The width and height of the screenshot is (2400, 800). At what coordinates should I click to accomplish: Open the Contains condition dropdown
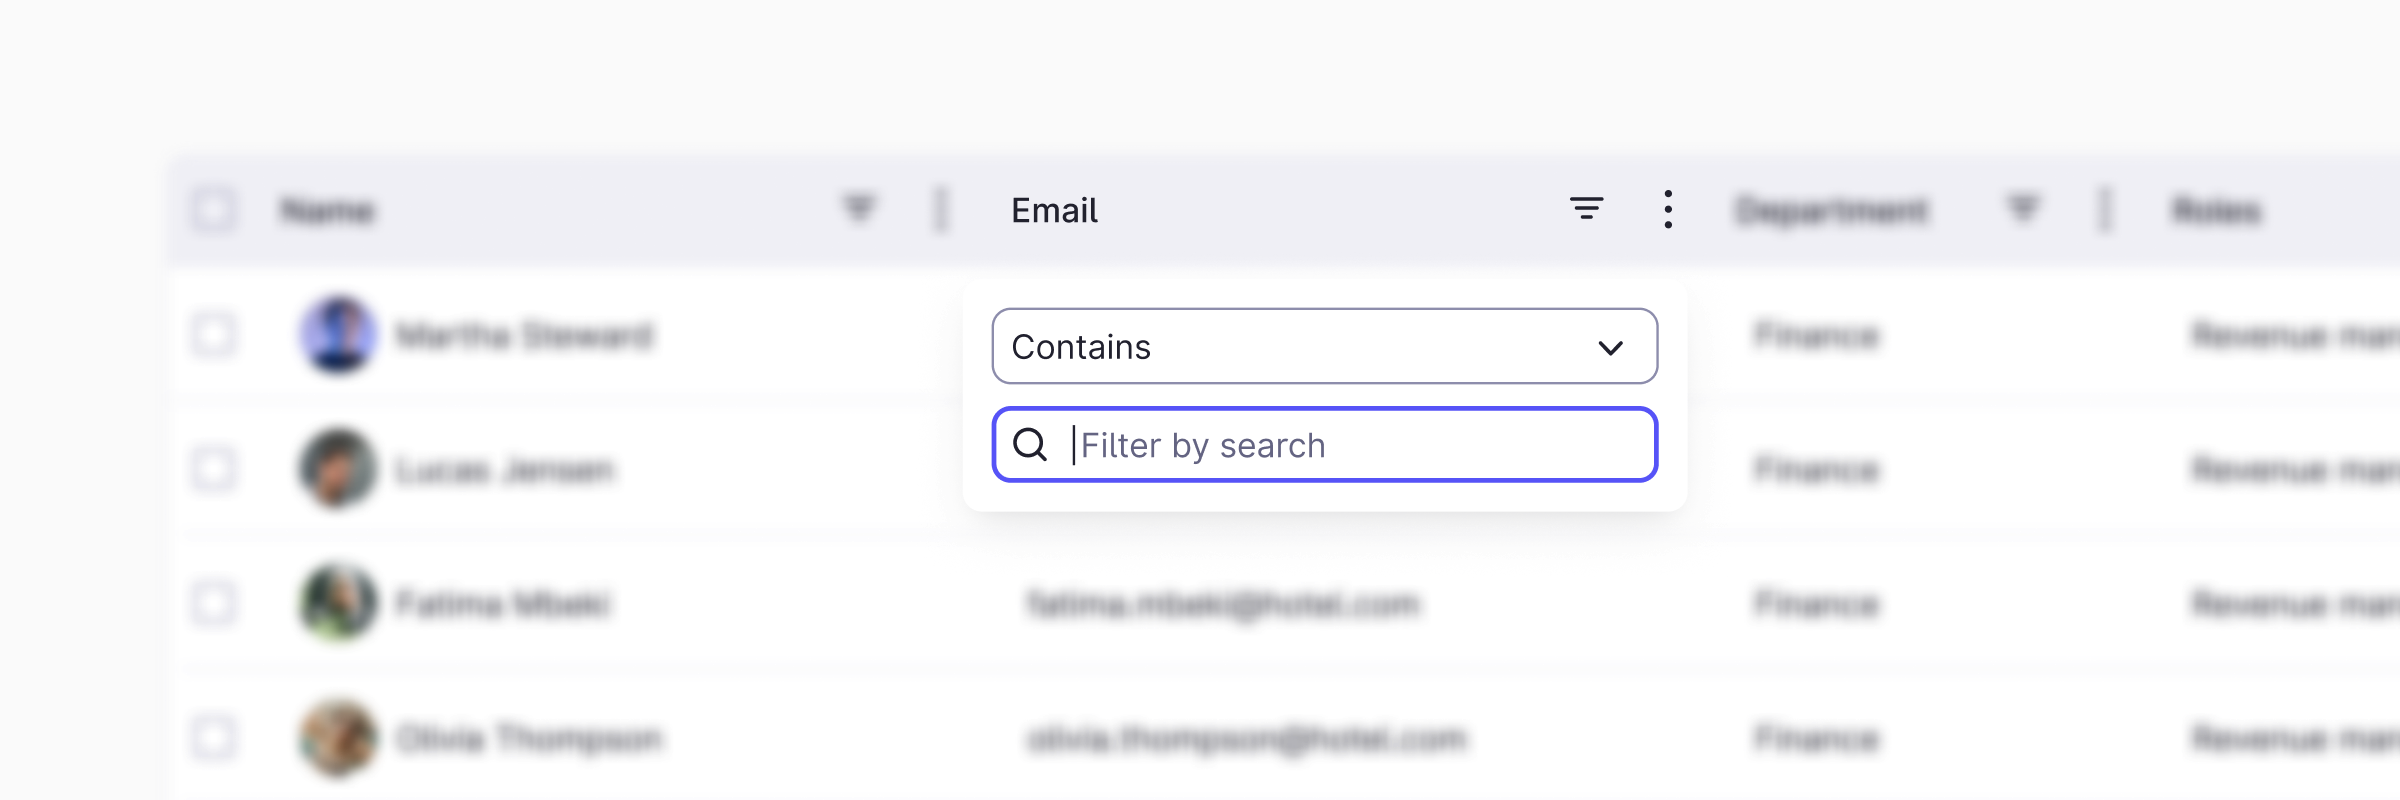coord(1300,346)
